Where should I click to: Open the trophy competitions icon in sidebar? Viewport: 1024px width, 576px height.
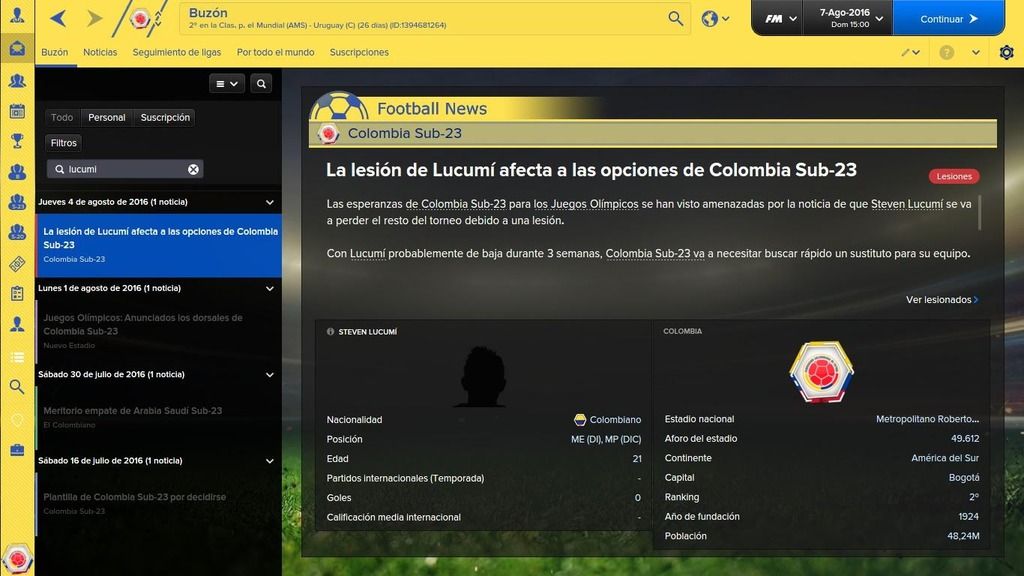point(17,140)
